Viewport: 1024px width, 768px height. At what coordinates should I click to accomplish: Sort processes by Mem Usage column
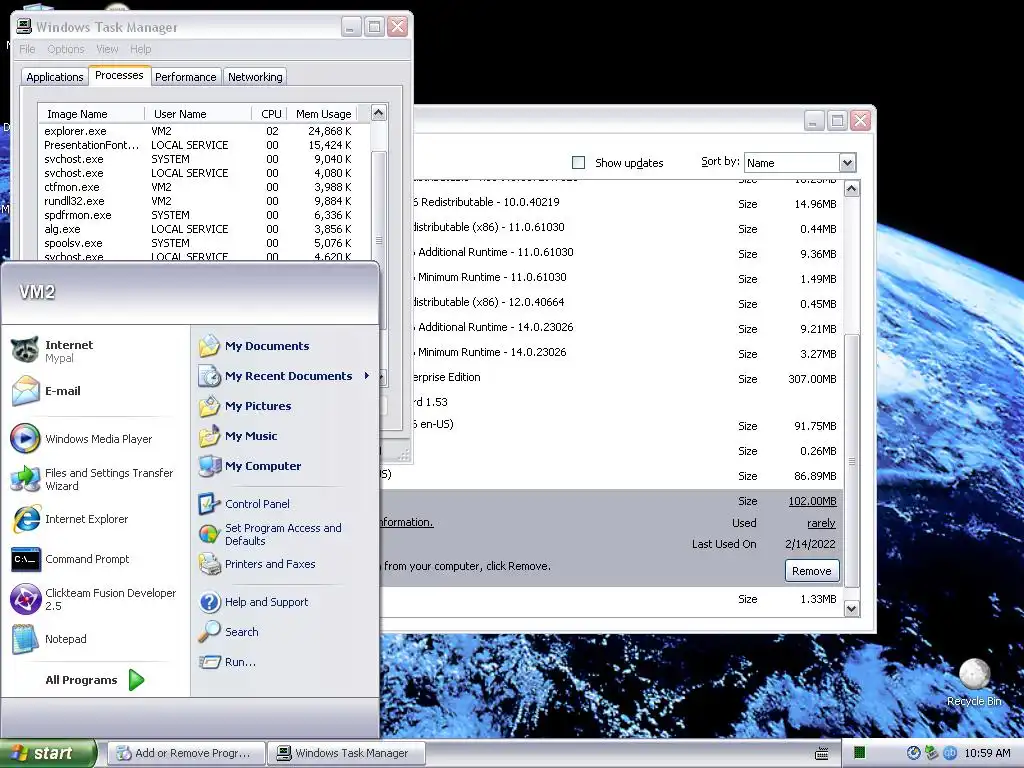coord(323,114)
